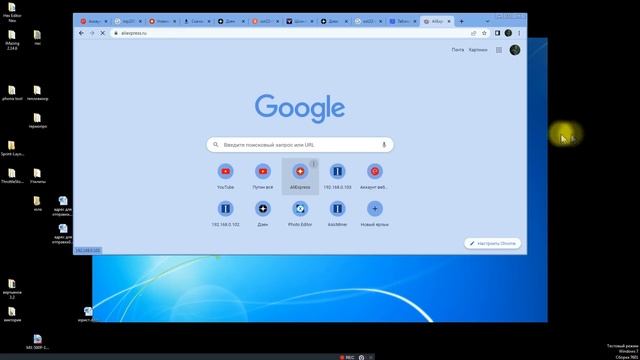Open the gear icon on the recording bar

361,357
